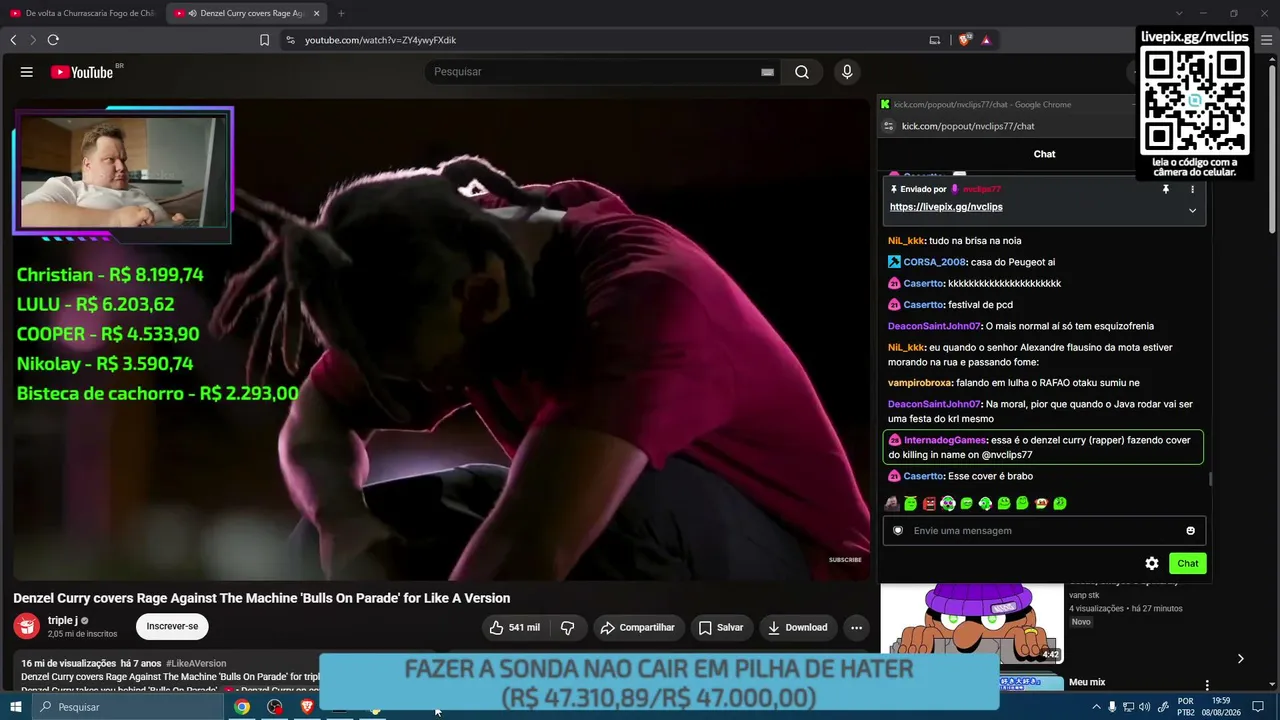Open vampirobroxa's username in chat
Image resolution: width=1280 pixels, height=720 pixels.
pyautogui.click(x=920, y=383)
